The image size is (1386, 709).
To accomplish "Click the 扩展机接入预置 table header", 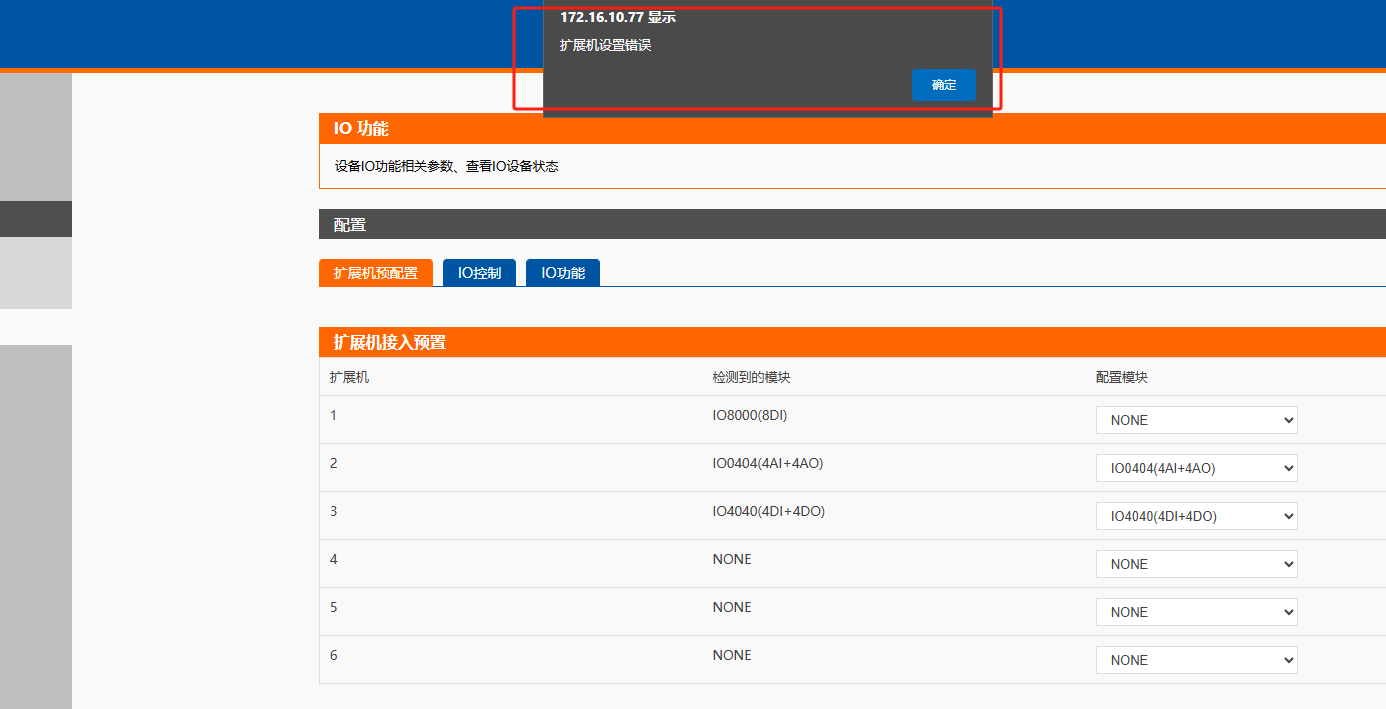I will 389,343.
